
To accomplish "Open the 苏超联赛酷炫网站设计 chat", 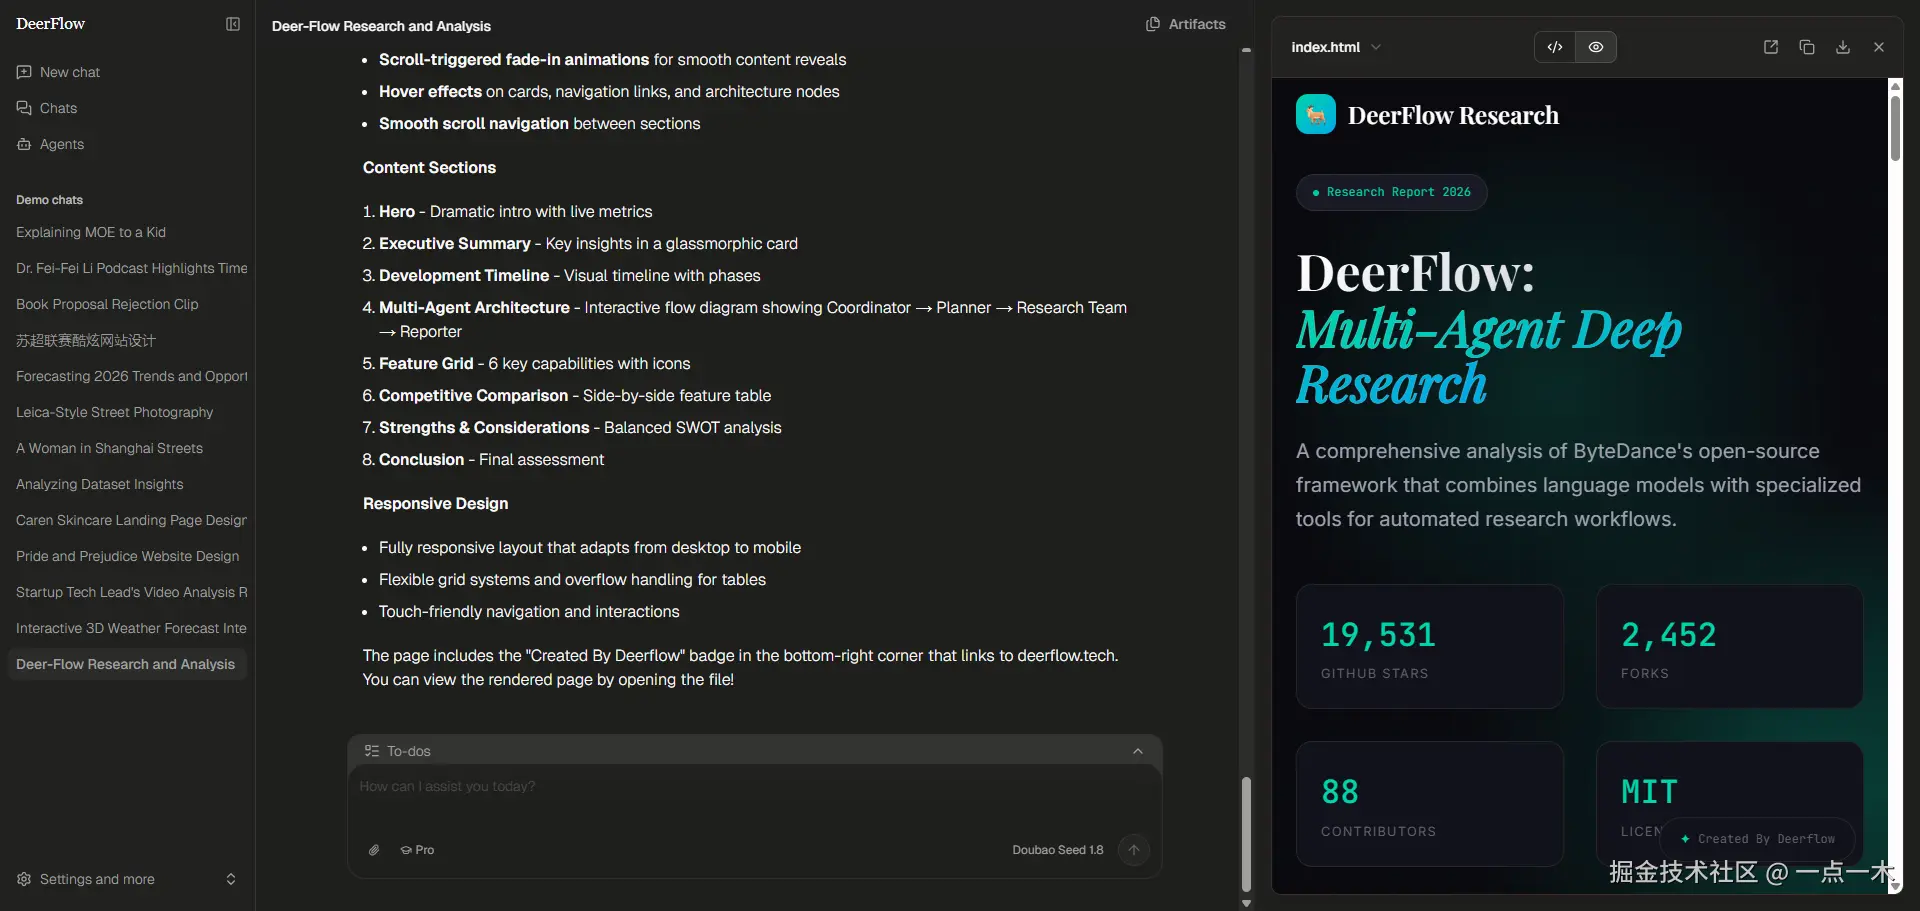I will [127, 340].
